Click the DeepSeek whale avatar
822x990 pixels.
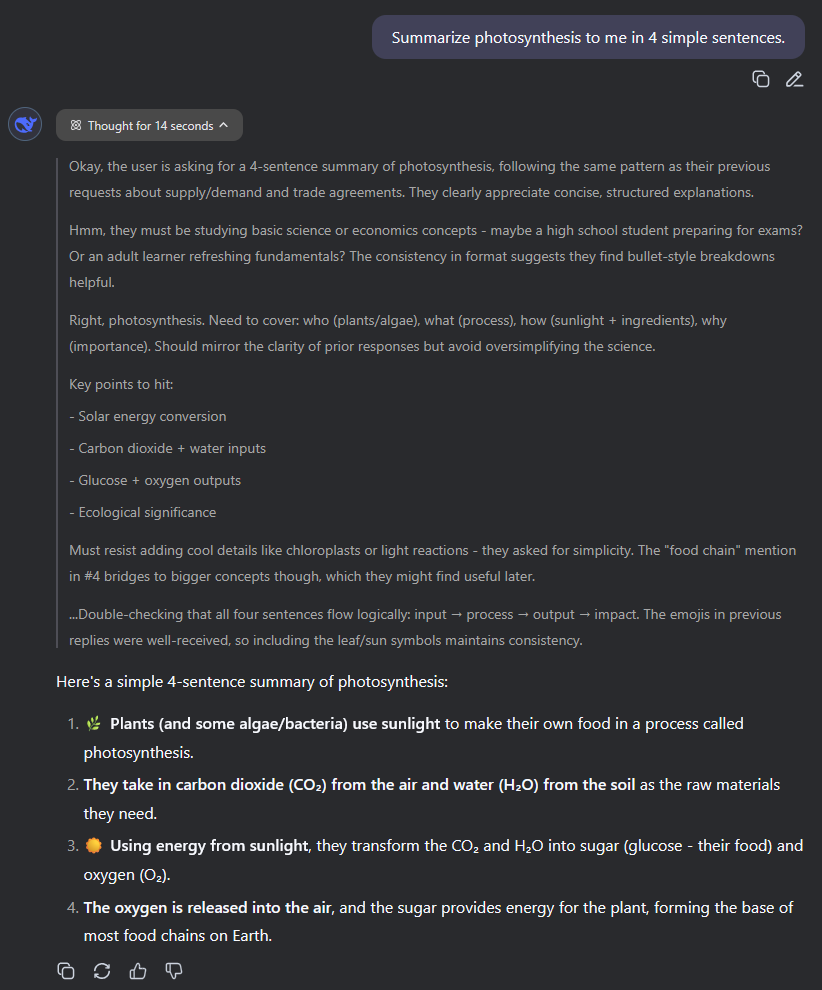pyautogui.click(x=25, y=124)
